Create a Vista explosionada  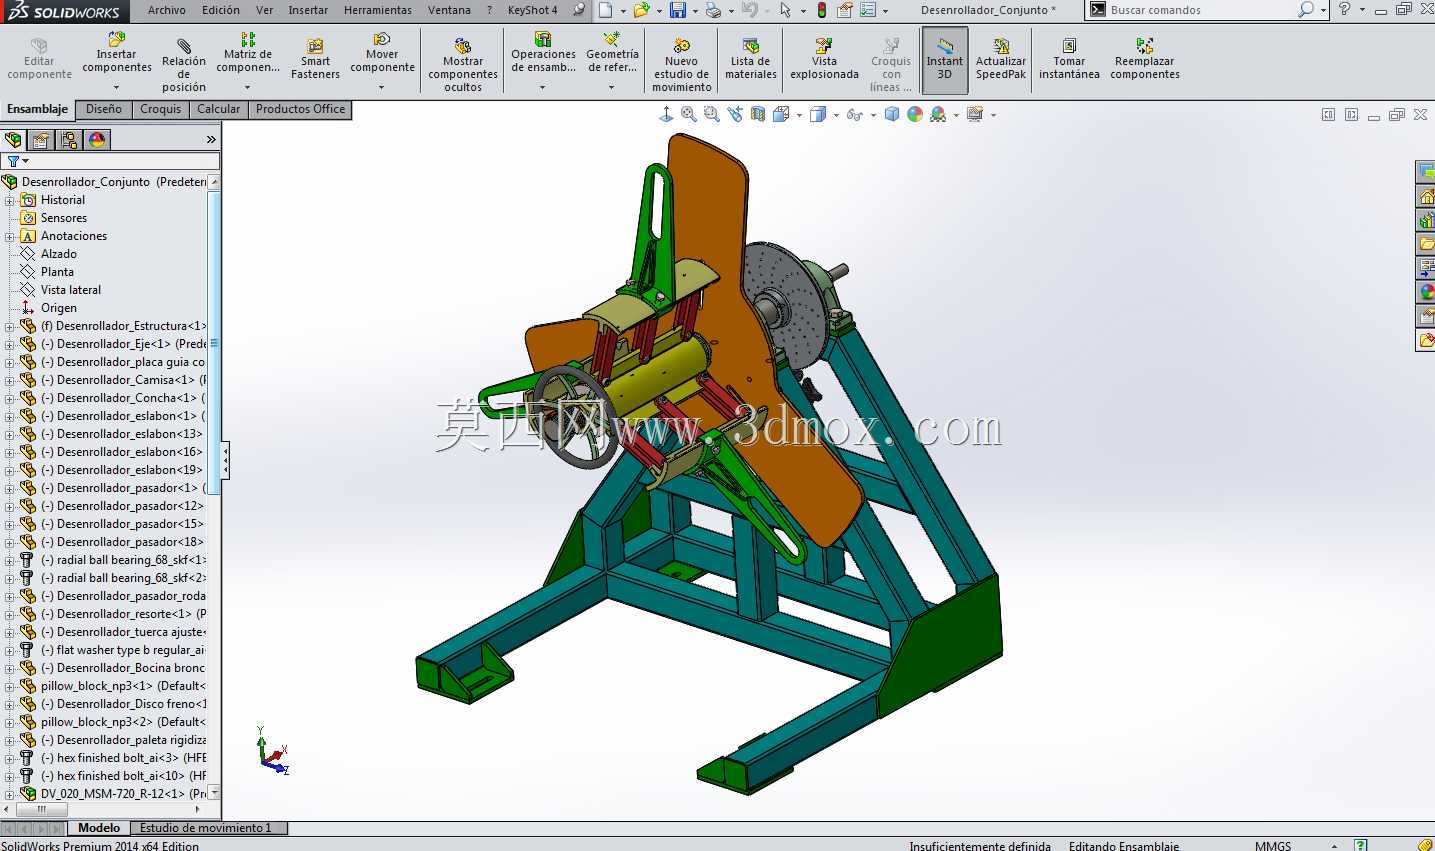(824, 60)
